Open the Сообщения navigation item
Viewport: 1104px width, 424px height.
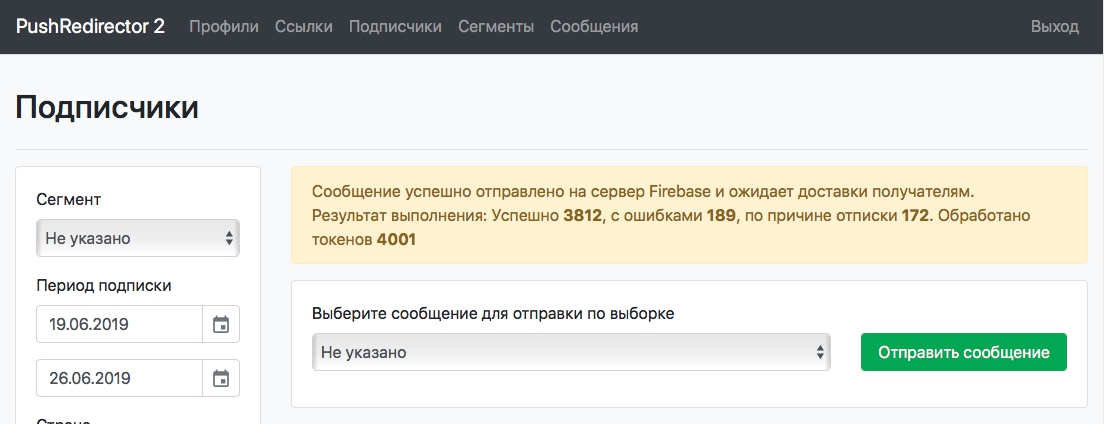click(594, 27)
